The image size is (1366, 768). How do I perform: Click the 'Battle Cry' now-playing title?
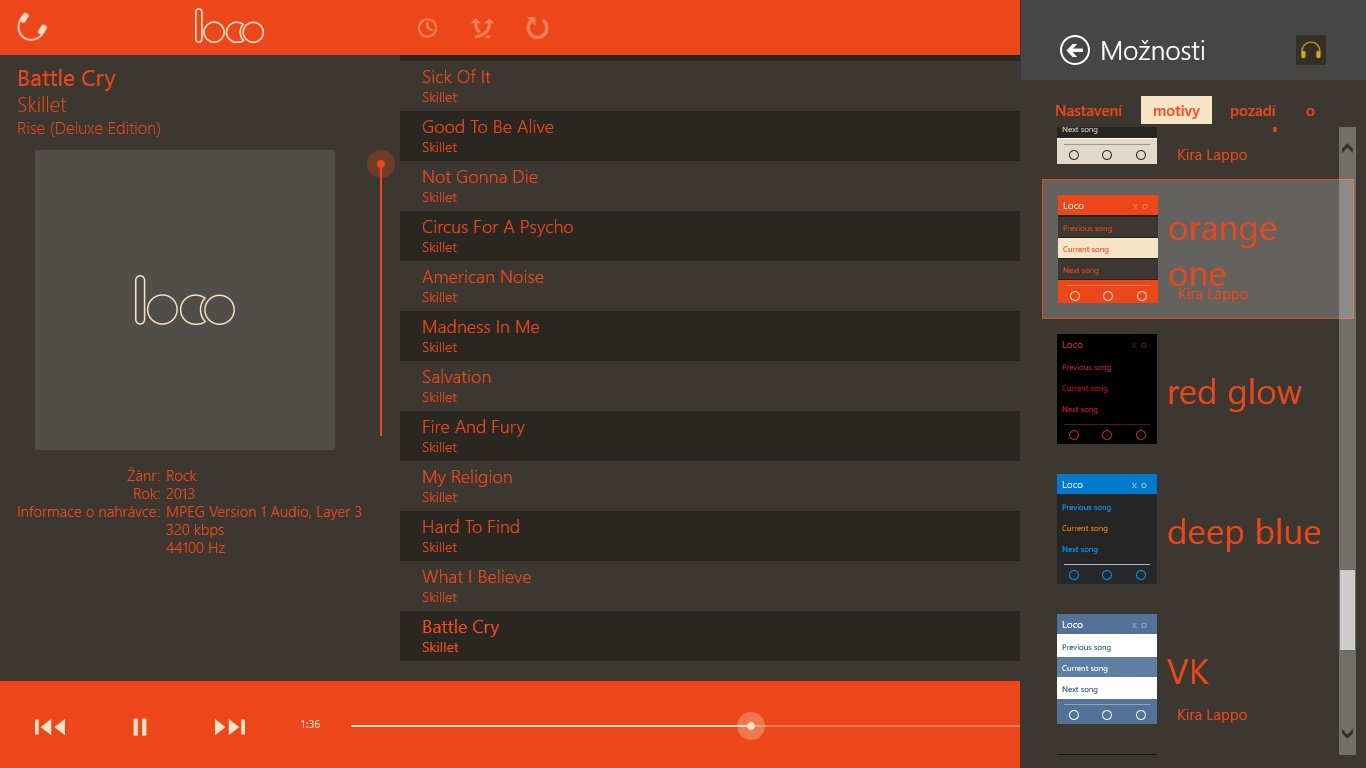(x=66, y=79)
